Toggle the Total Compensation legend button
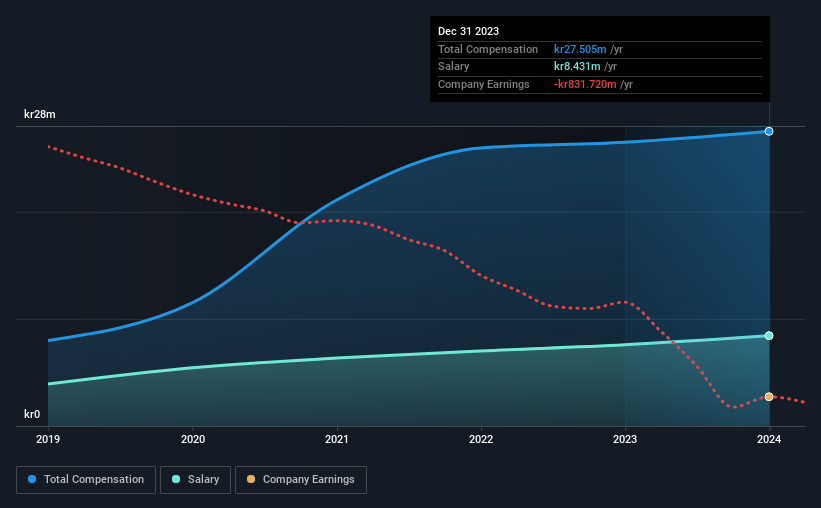Image resolution: width=821 pixels, height=508 pixels. tap(86, 480)
